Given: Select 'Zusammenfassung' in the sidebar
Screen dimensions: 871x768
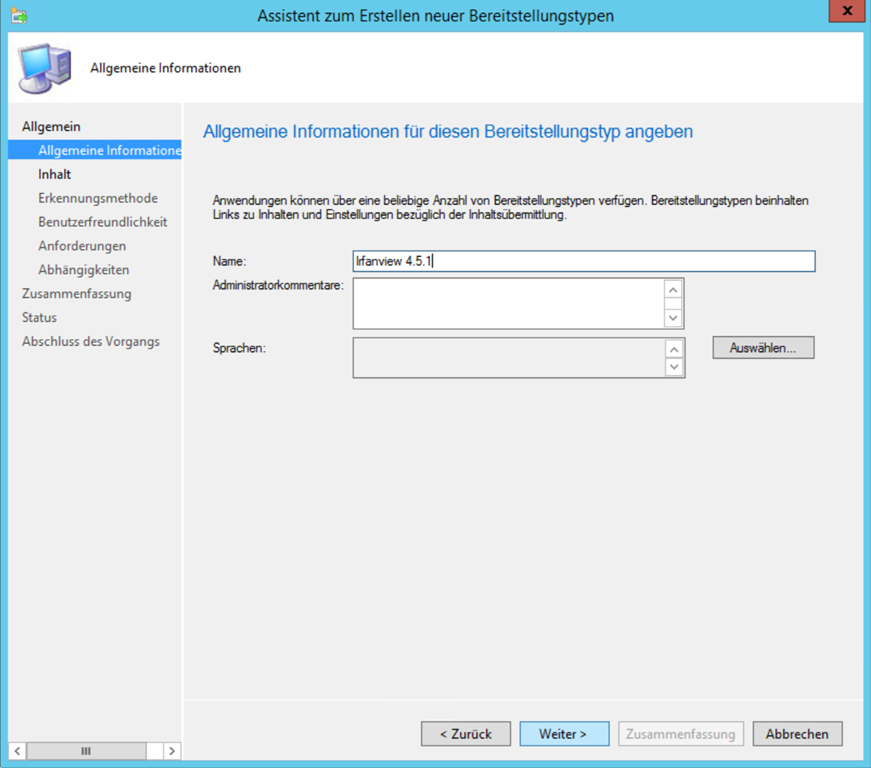Looking at the screenshot, I should 77,294.
